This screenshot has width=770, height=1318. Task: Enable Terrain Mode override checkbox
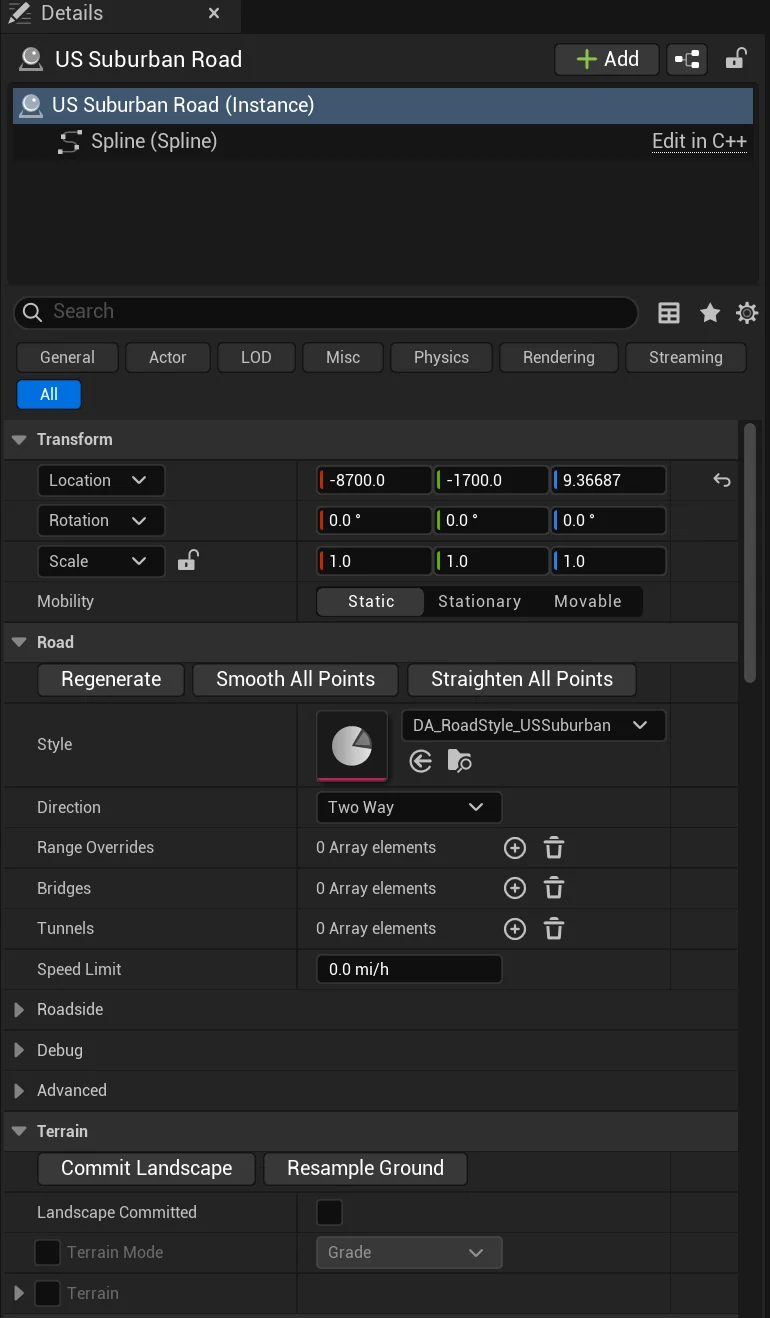pyautogui.click(x=47, y=1252)
